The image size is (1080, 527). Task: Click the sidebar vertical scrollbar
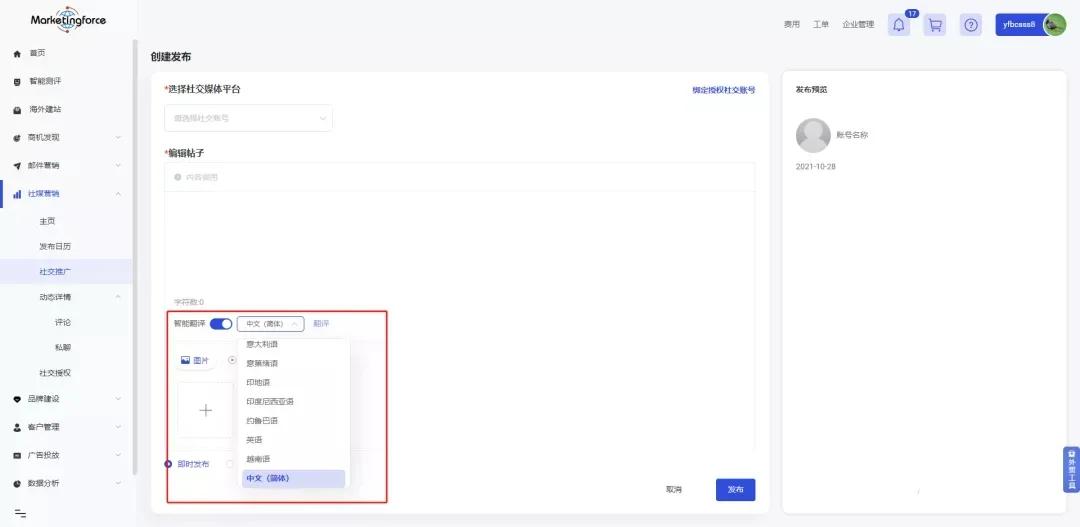tap(135, 256)
